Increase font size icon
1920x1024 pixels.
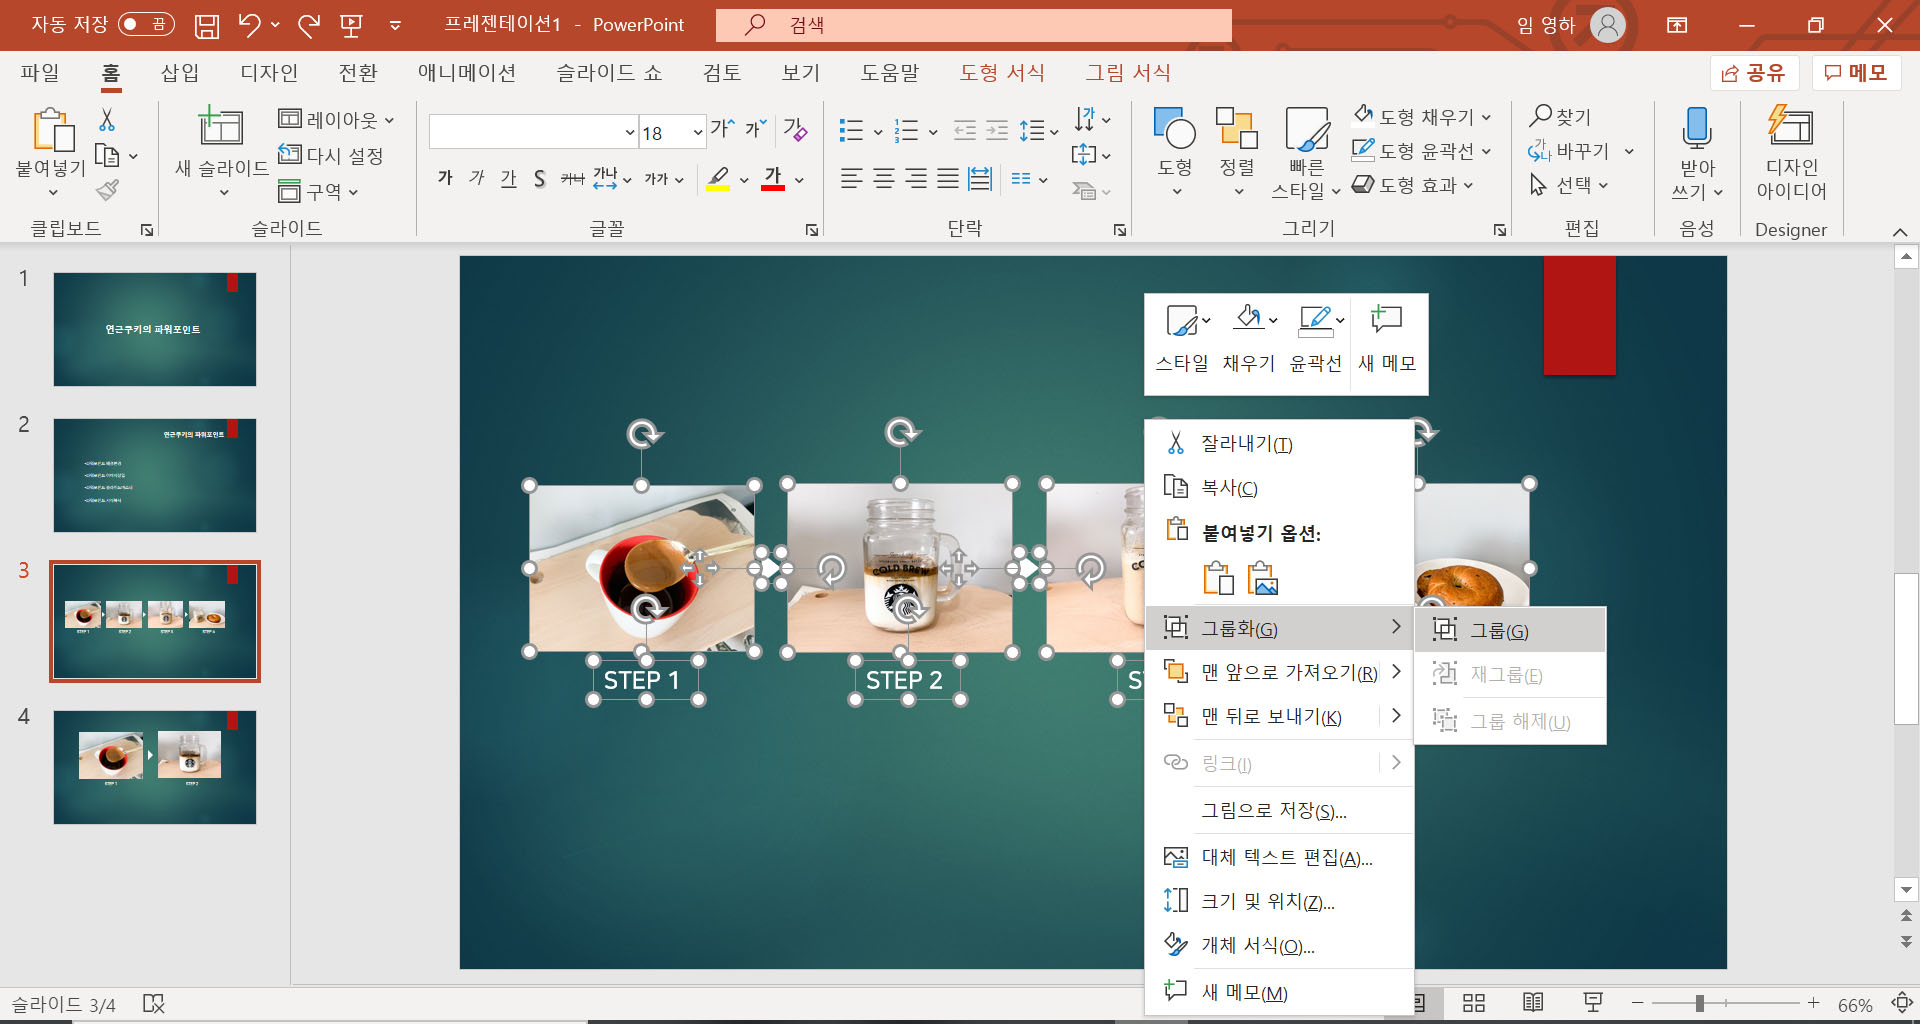pyautogui.click(x=722, y=129)
